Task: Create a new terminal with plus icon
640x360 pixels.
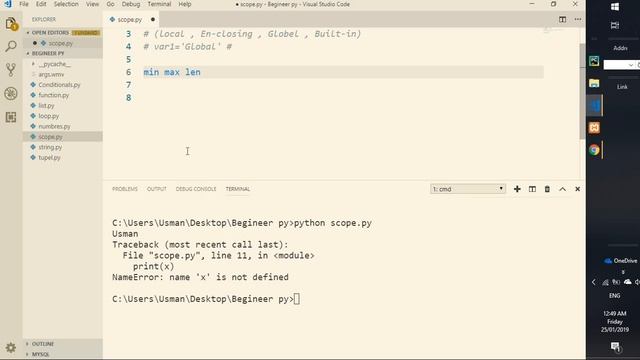Action: [517, 189]
